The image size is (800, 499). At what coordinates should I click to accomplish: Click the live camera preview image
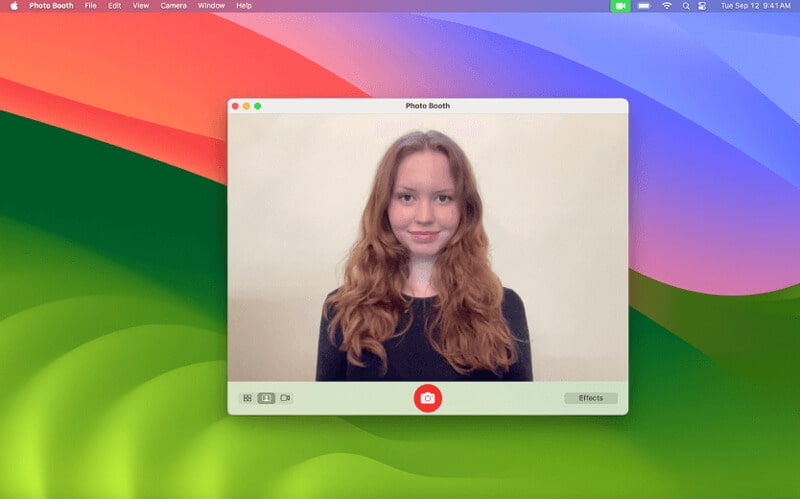[x=427, y=247]
